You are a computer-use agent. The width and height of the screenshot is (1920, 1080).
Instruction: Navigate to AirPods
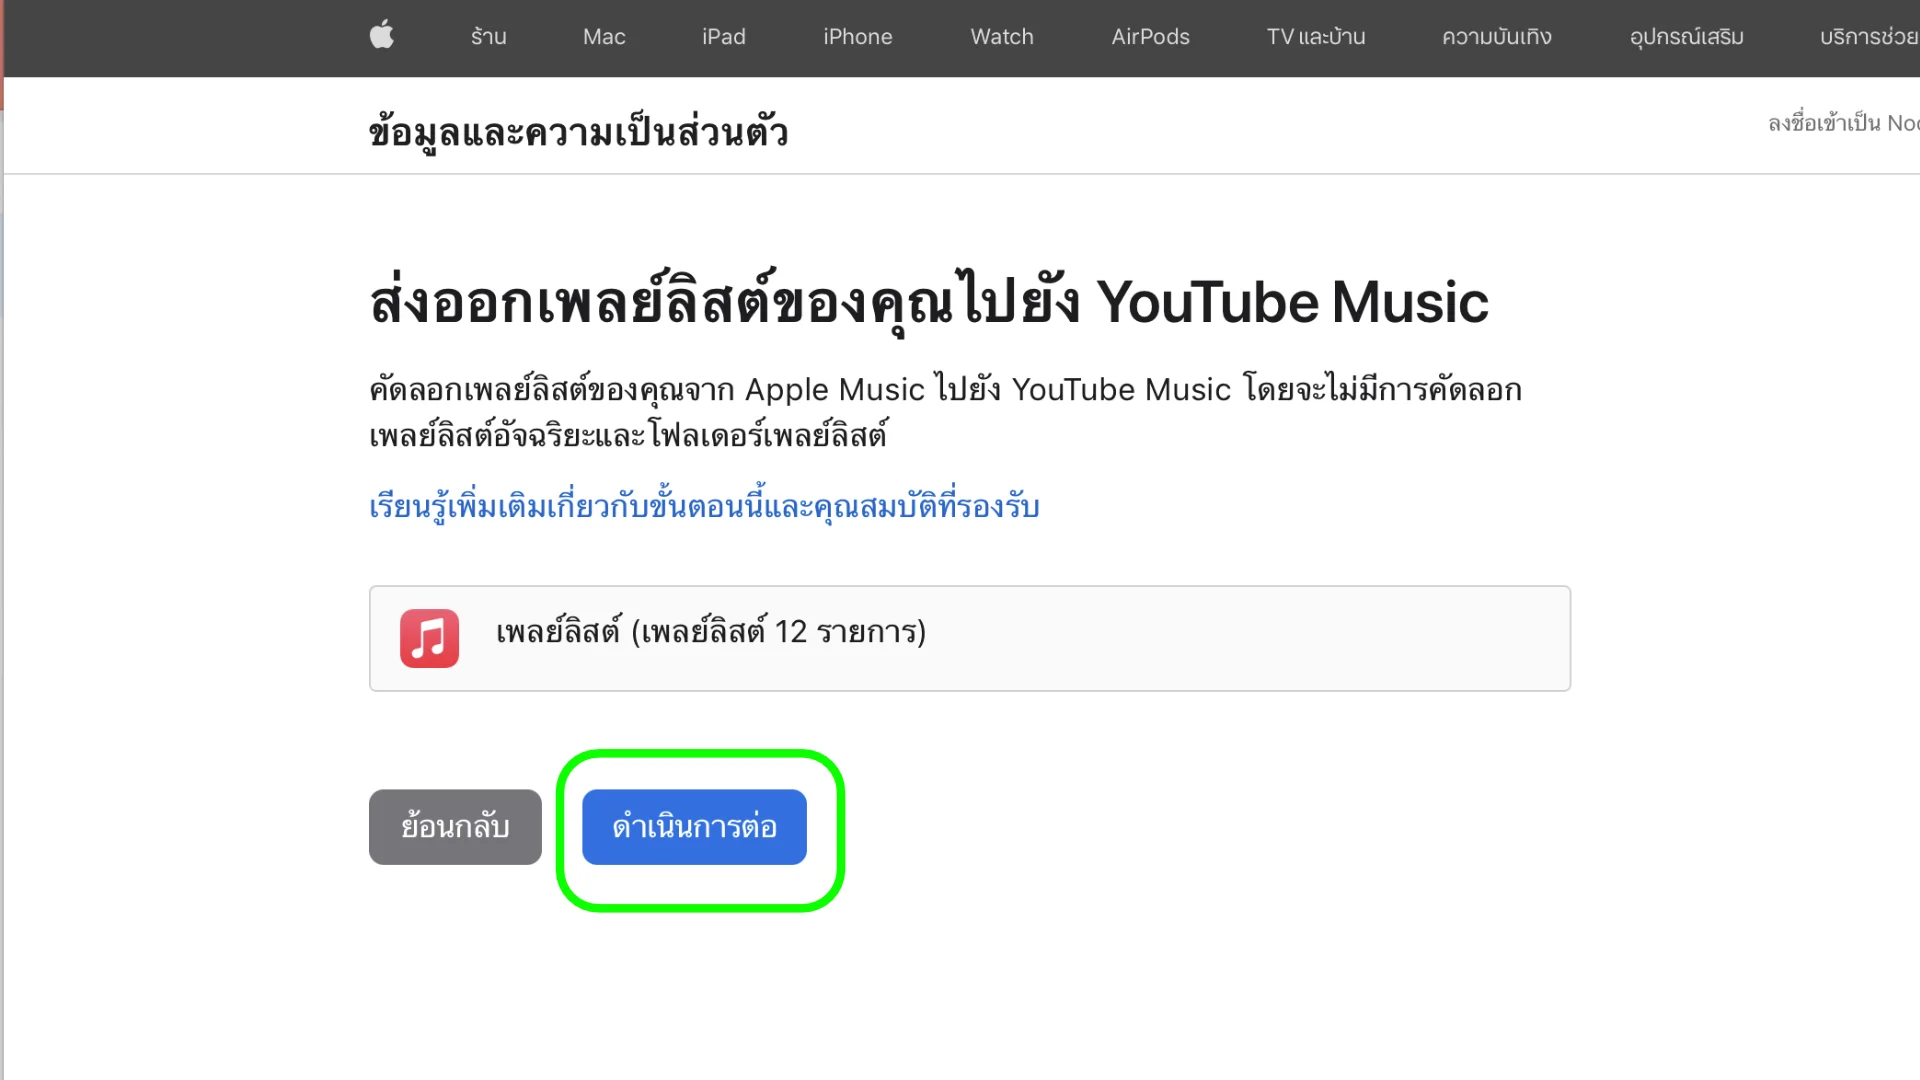click(1150, 37)
